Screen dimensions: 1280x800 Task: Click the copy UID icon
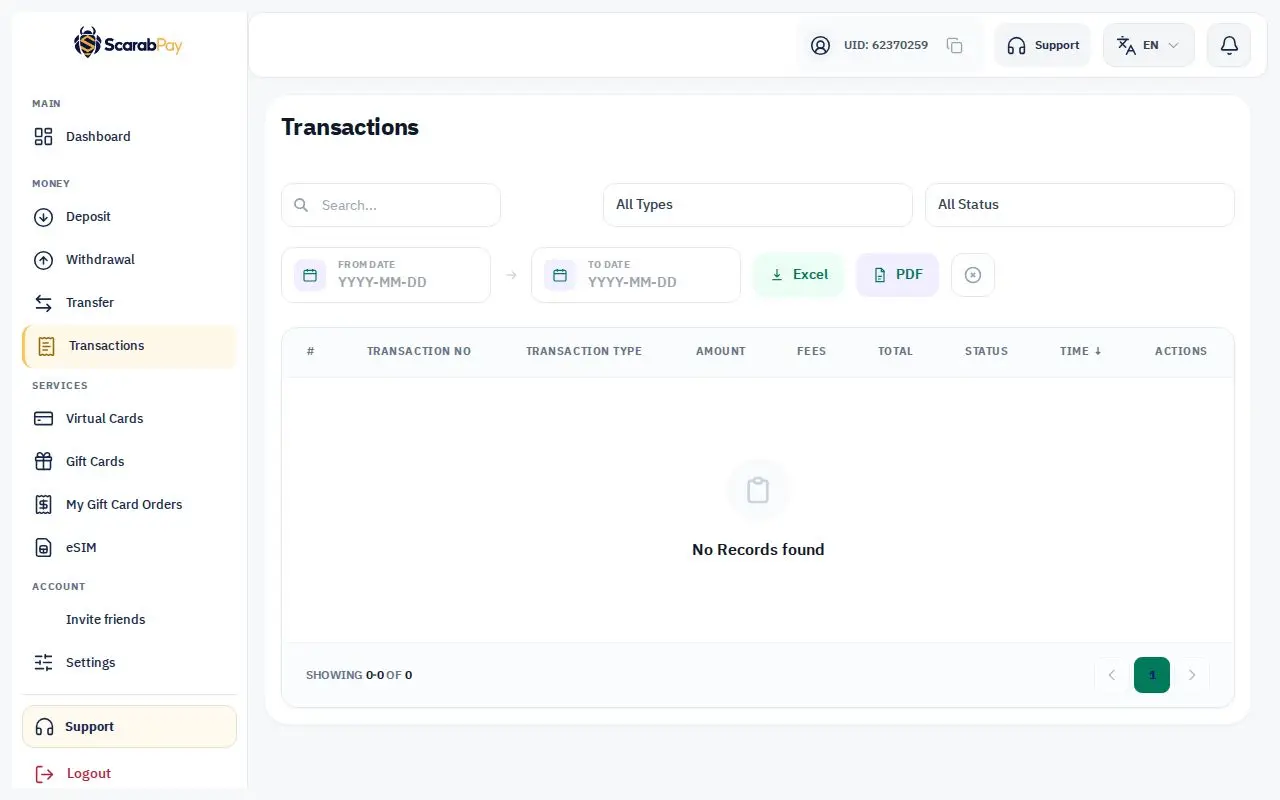955,45
